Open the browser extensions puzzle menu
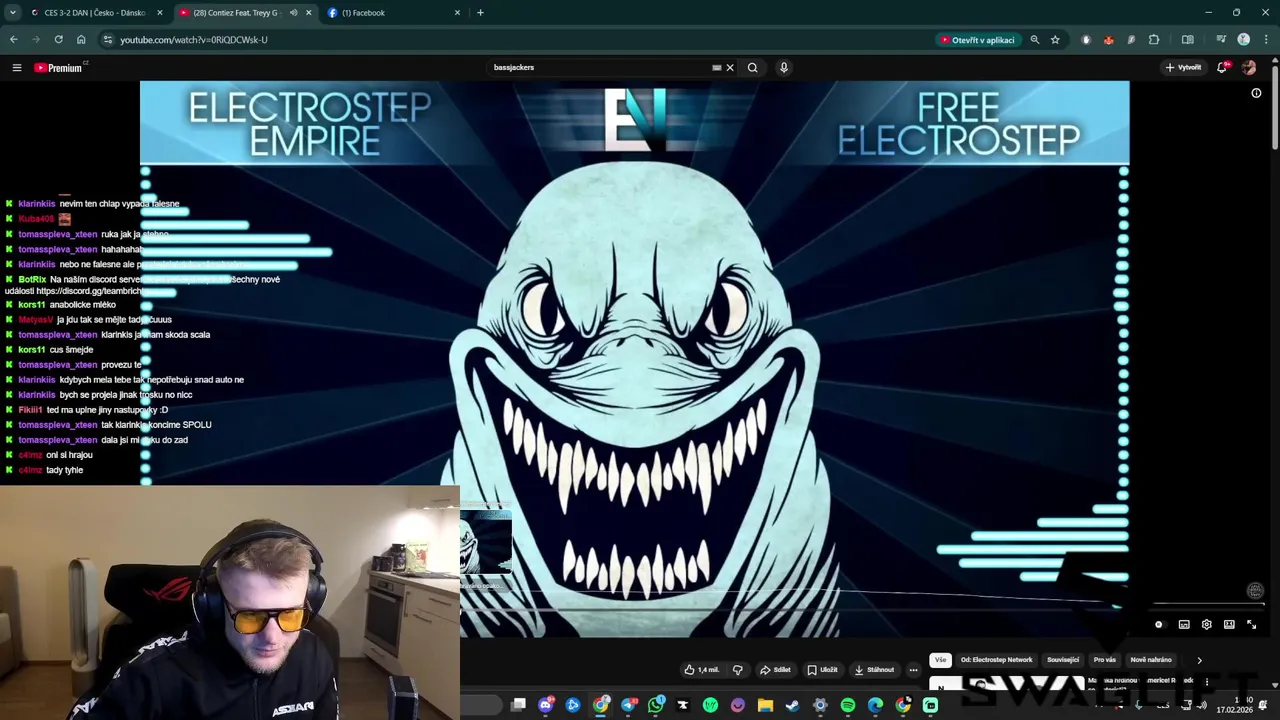Viewport: 1280px width, 720px height. pos(1154,40)
